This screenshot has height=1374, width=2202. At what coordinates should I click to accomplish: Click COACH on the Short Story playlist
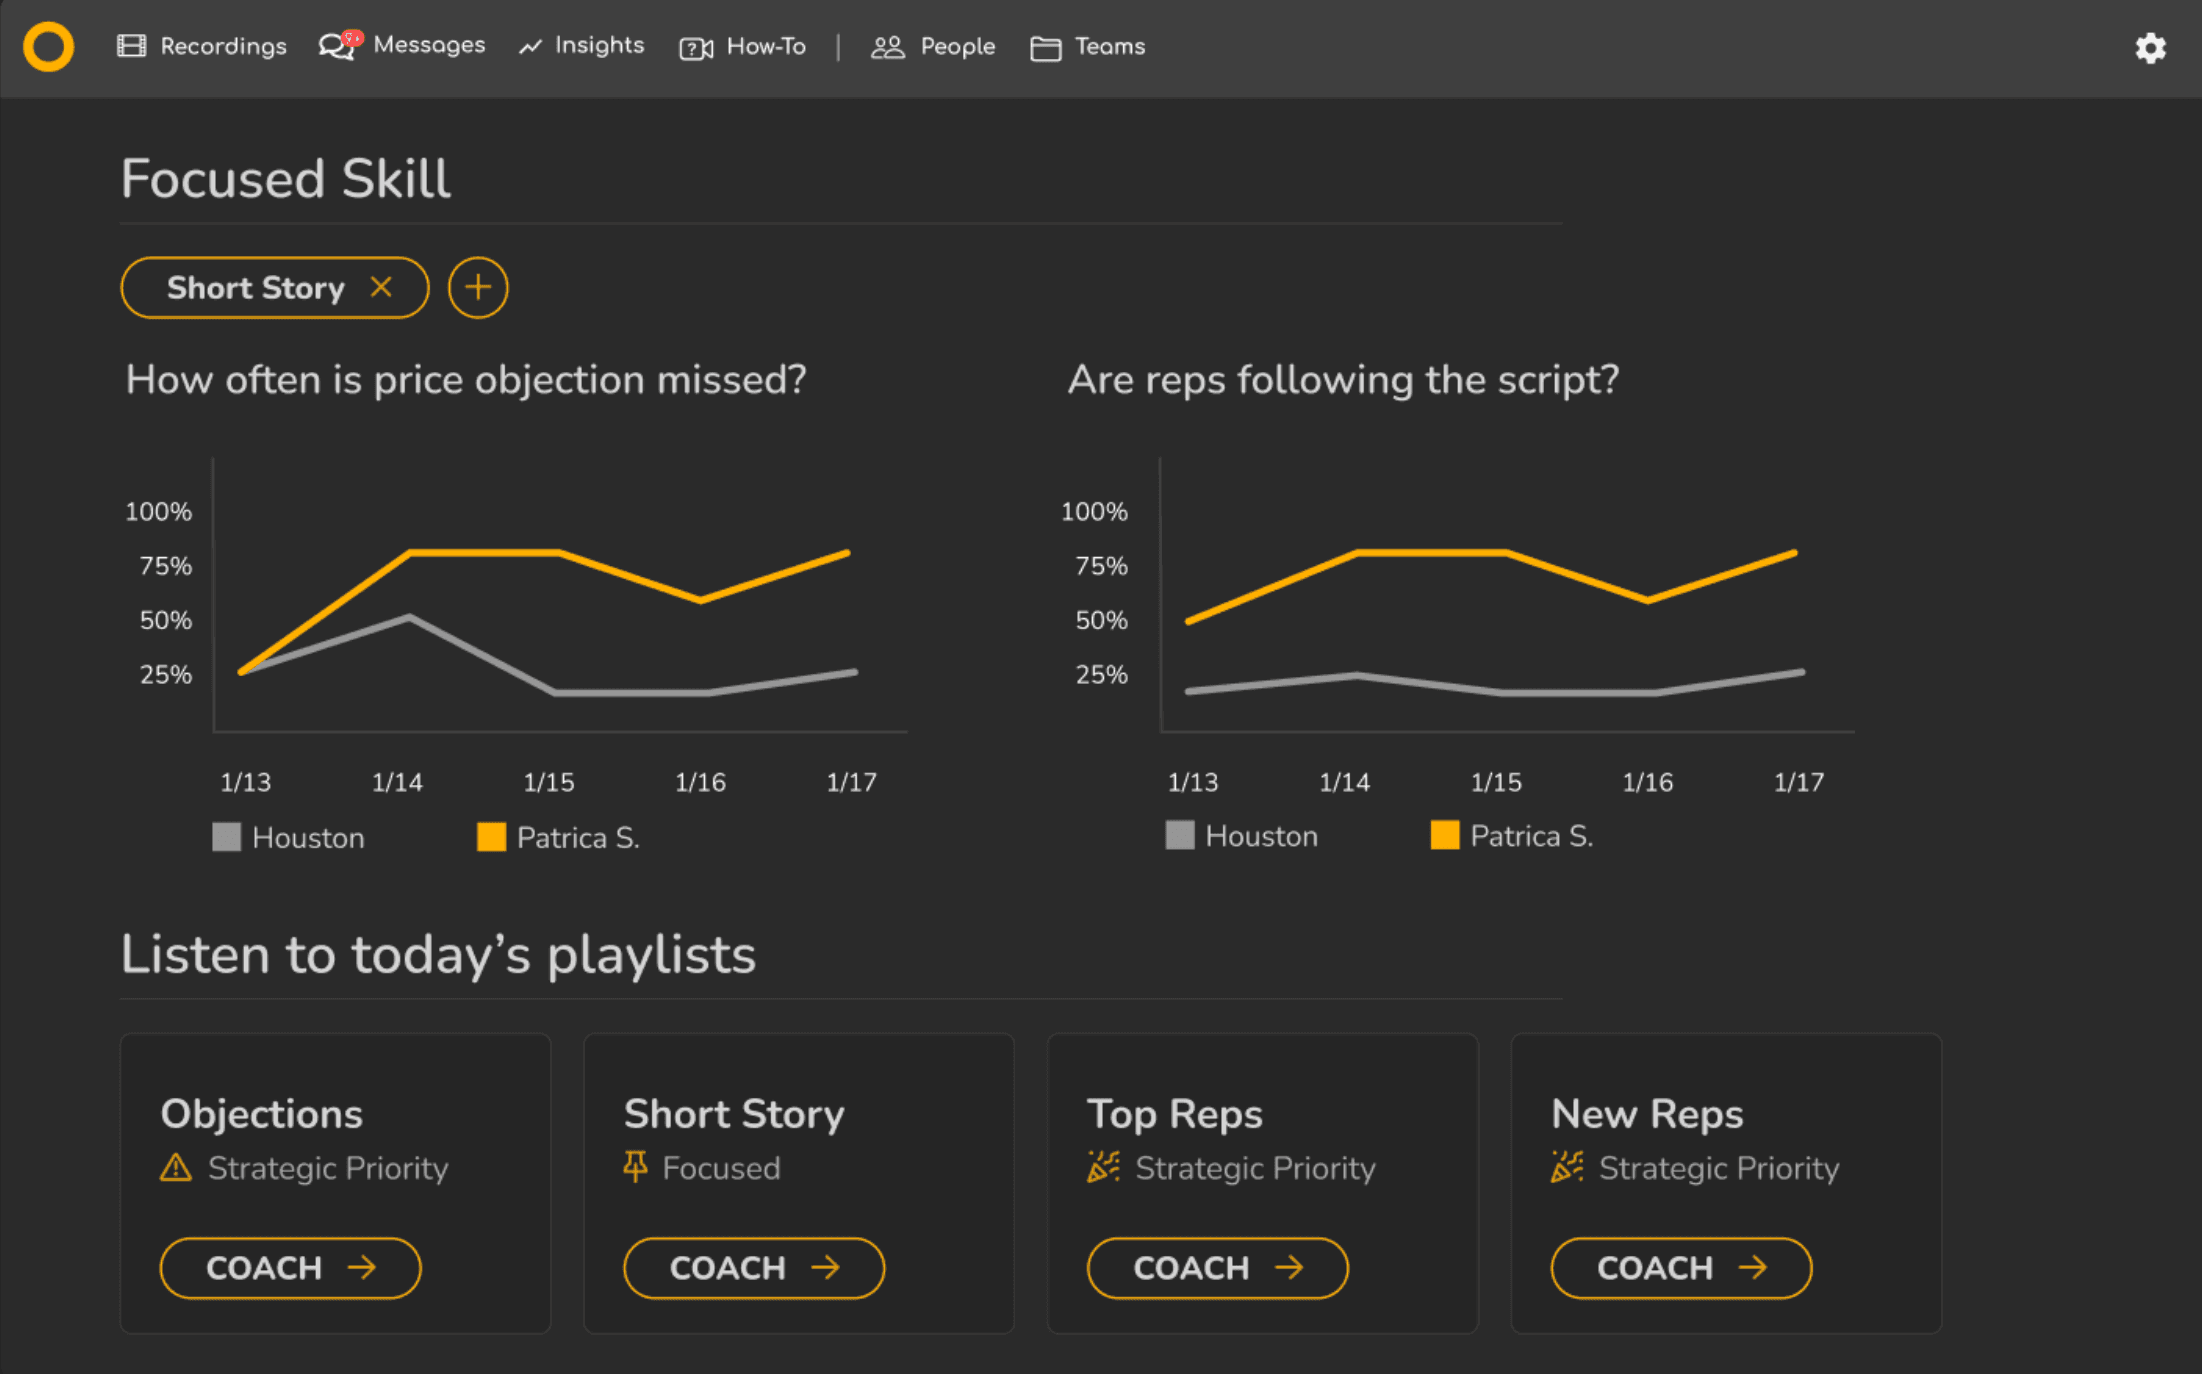pyautogui.click(x=754, y=1268)
